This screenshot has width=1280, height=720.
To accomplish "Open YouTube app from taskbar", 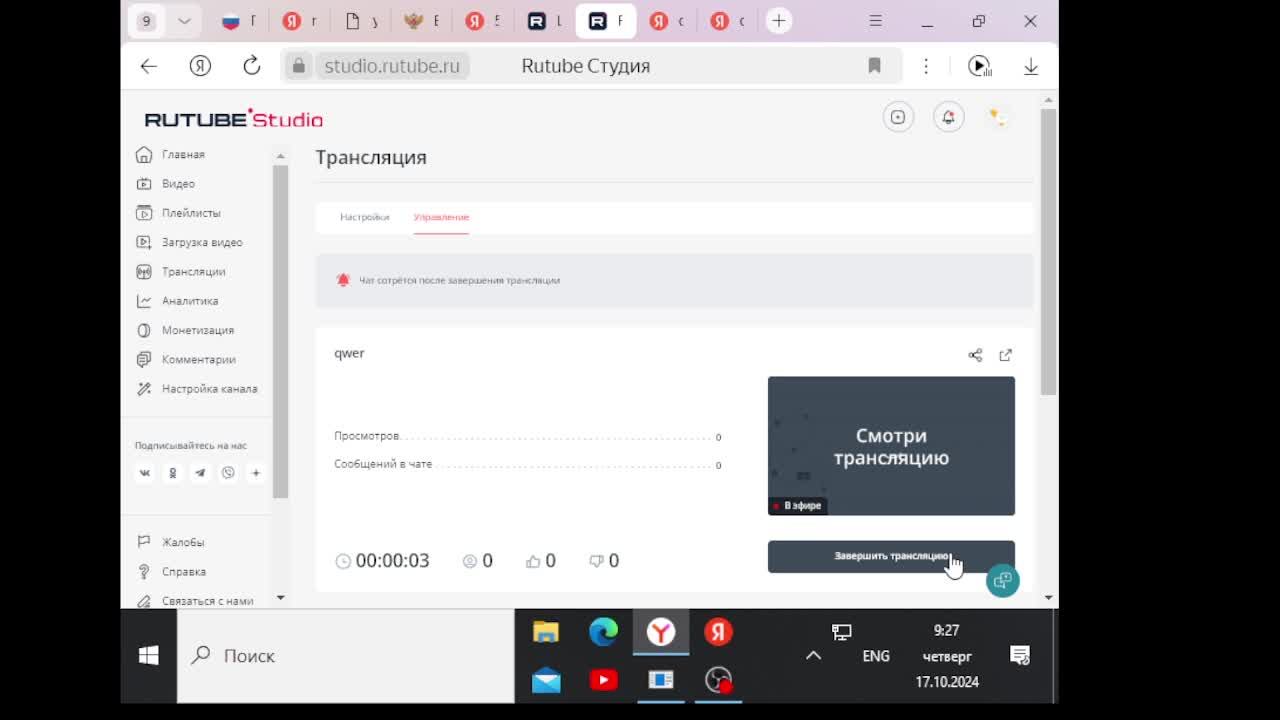I will pos(603,680).
